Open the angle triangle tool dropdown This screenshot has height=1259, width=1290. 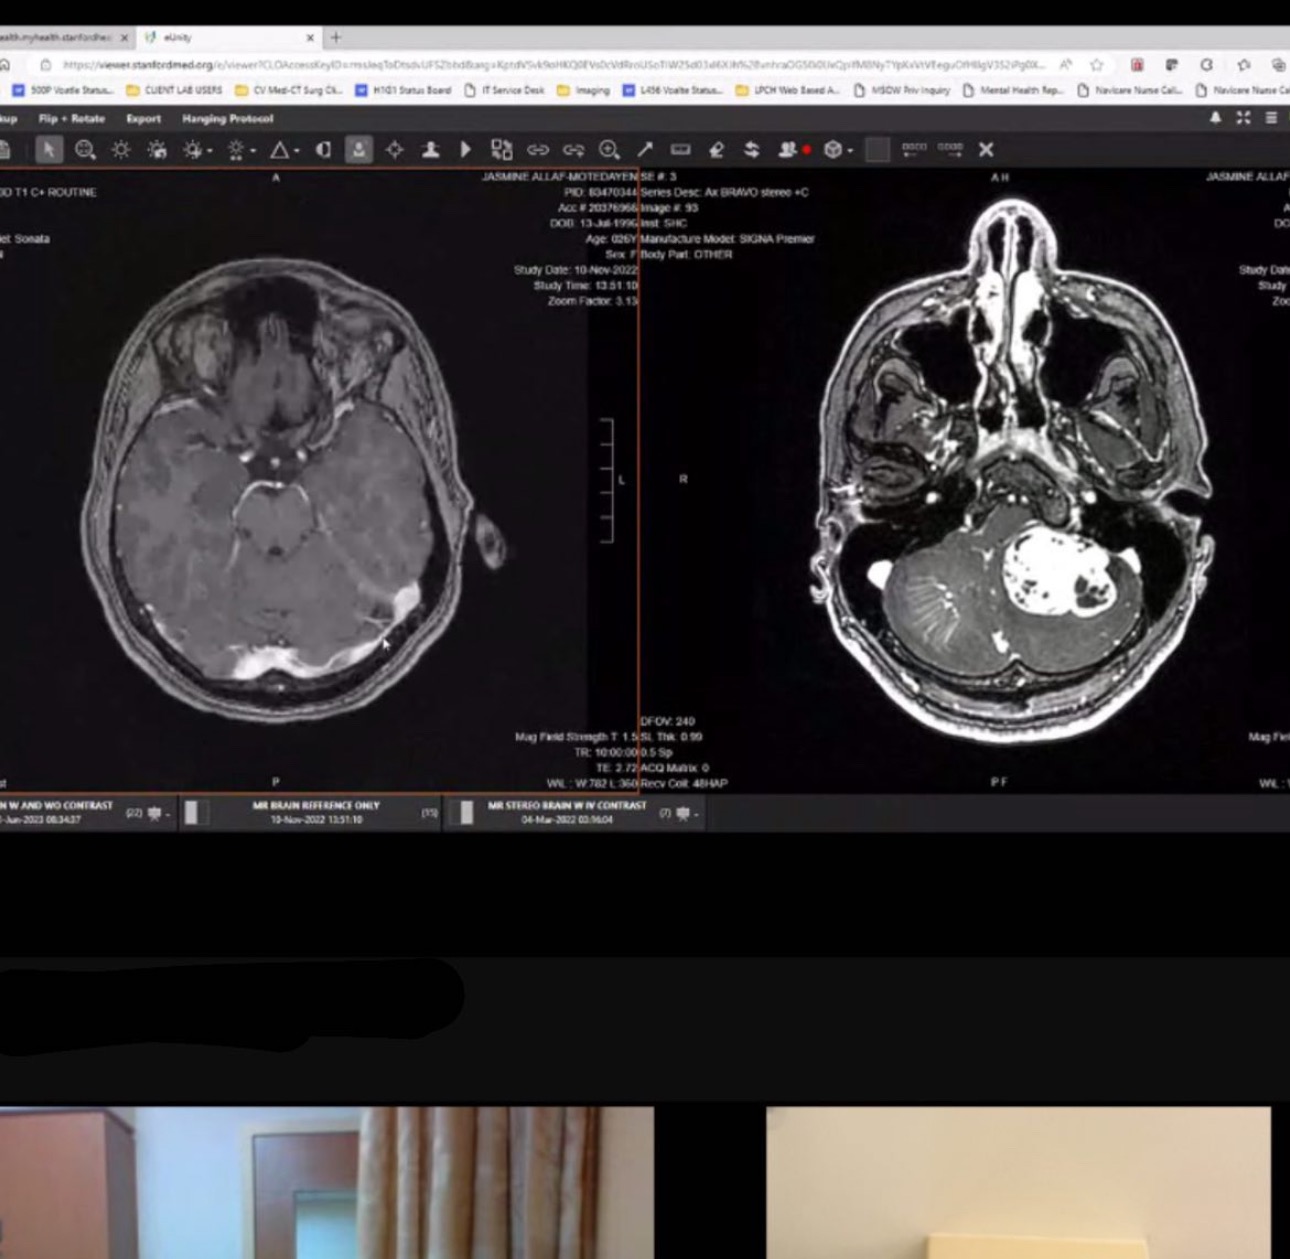coord(296,151)
